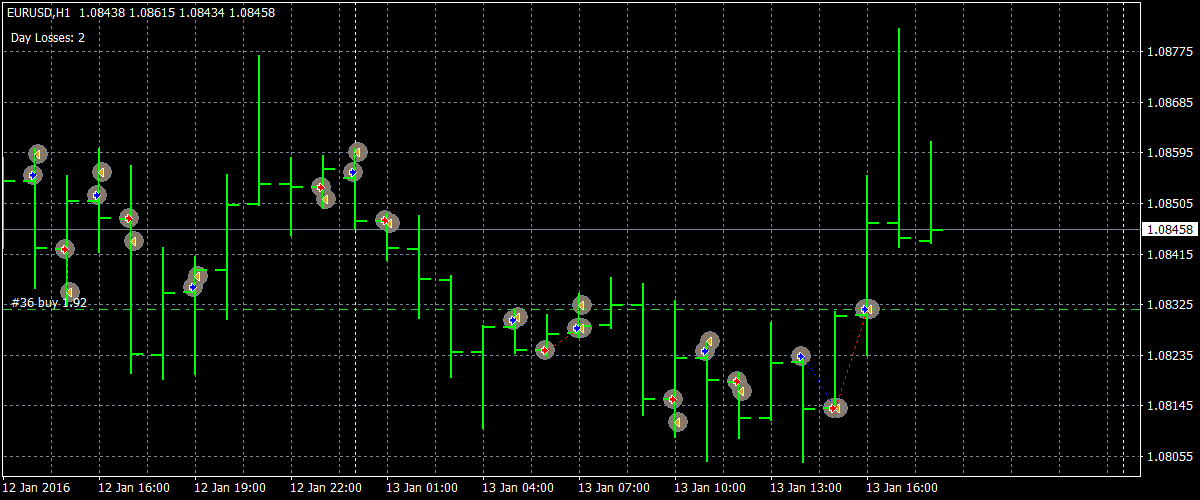
Task: Click the '13 Jan 07:00' time label
Action: click(x=613, y=488)
